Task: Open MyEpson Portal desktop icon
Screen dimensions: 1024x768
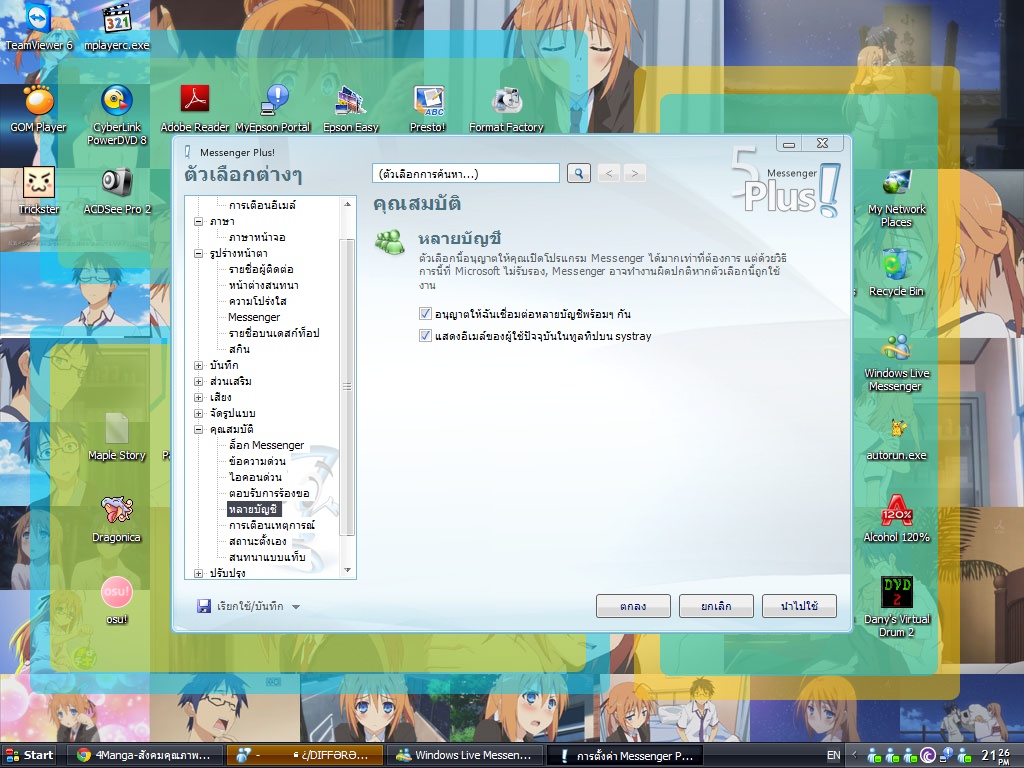Action: point(273,108)
